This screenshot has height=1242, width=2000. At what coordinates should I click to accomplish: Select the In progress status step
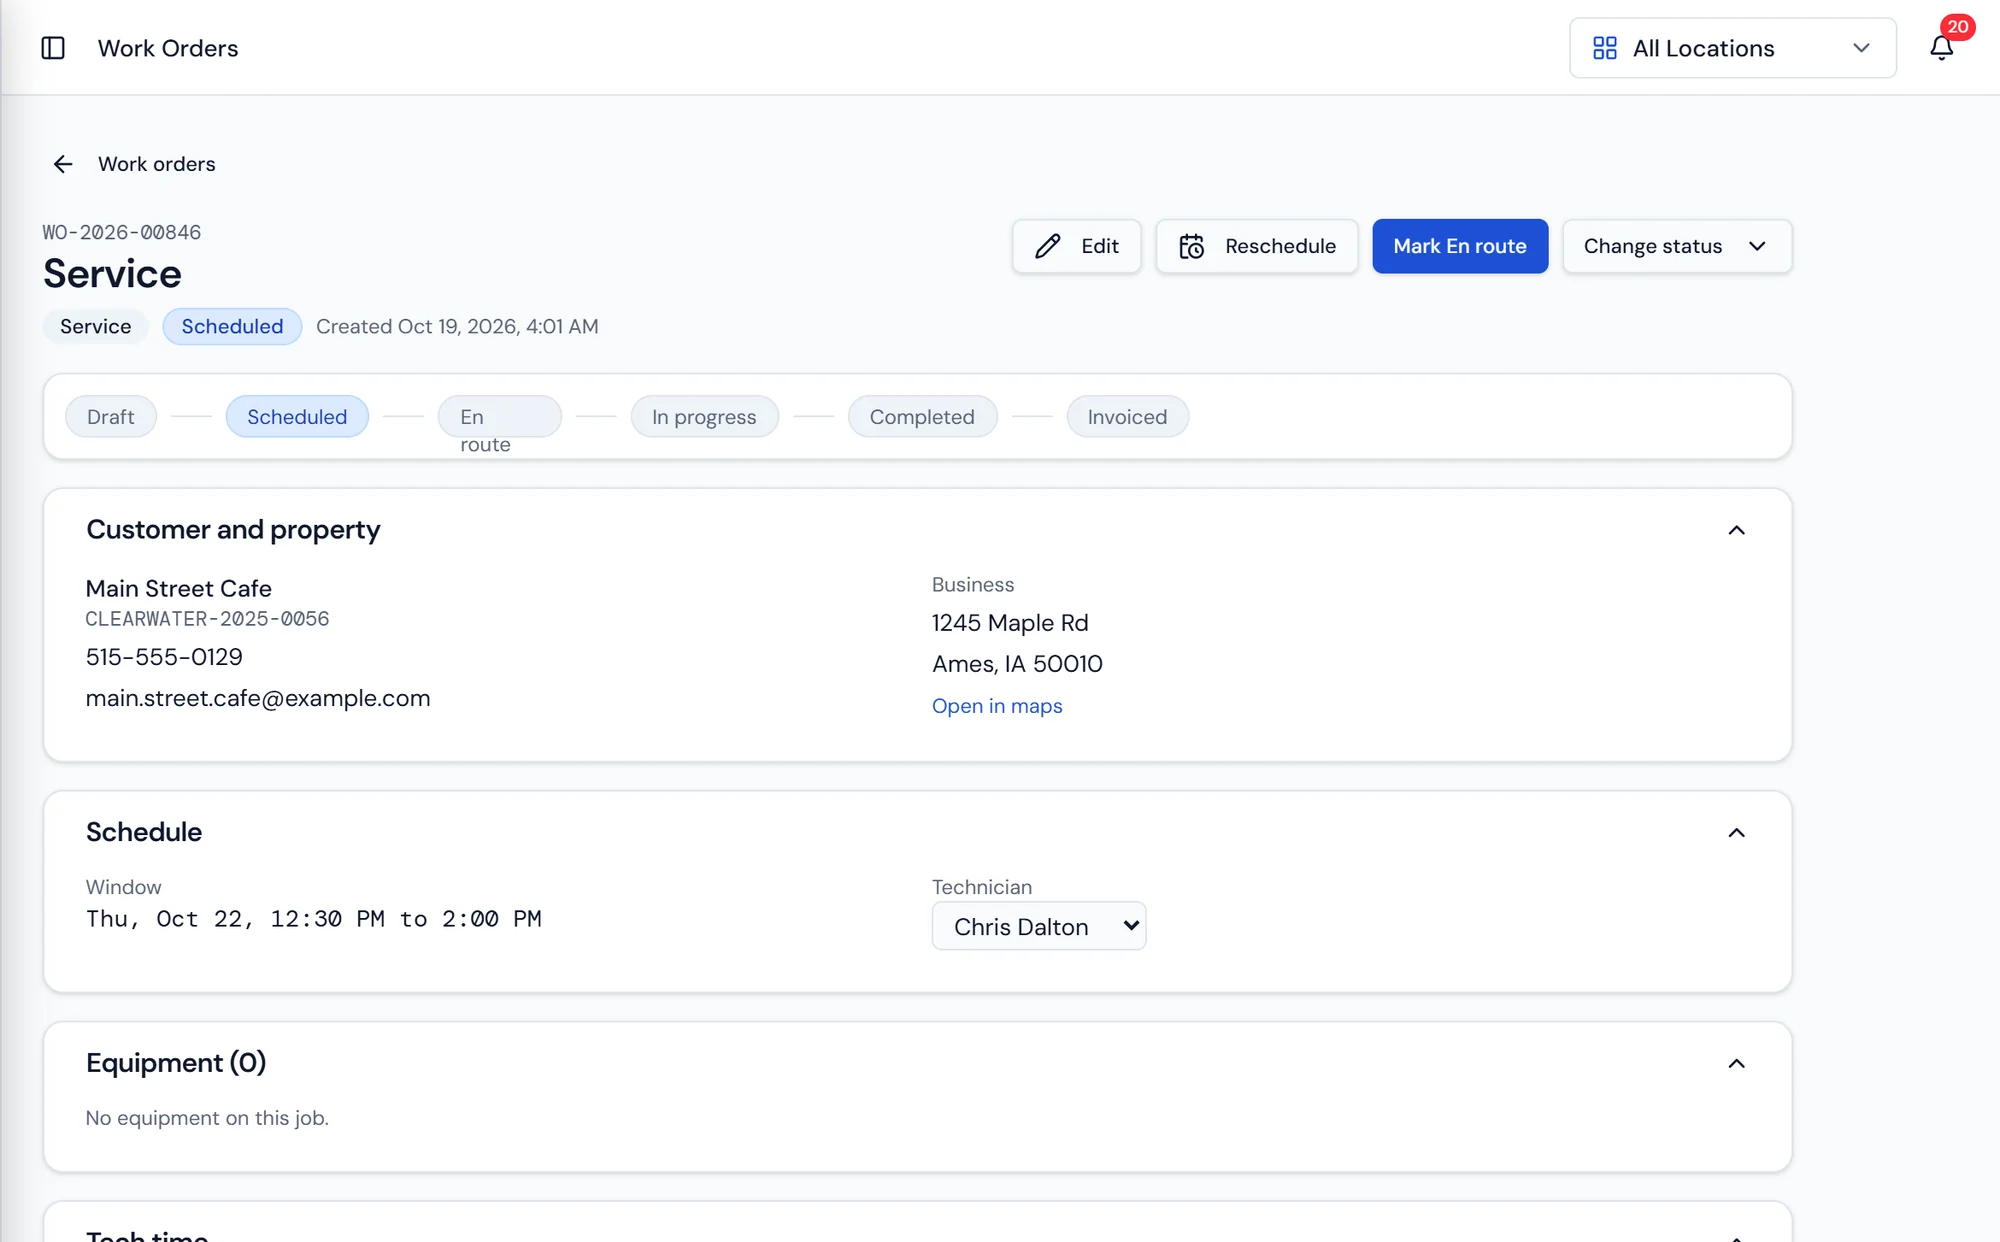[x=704, y=417]
